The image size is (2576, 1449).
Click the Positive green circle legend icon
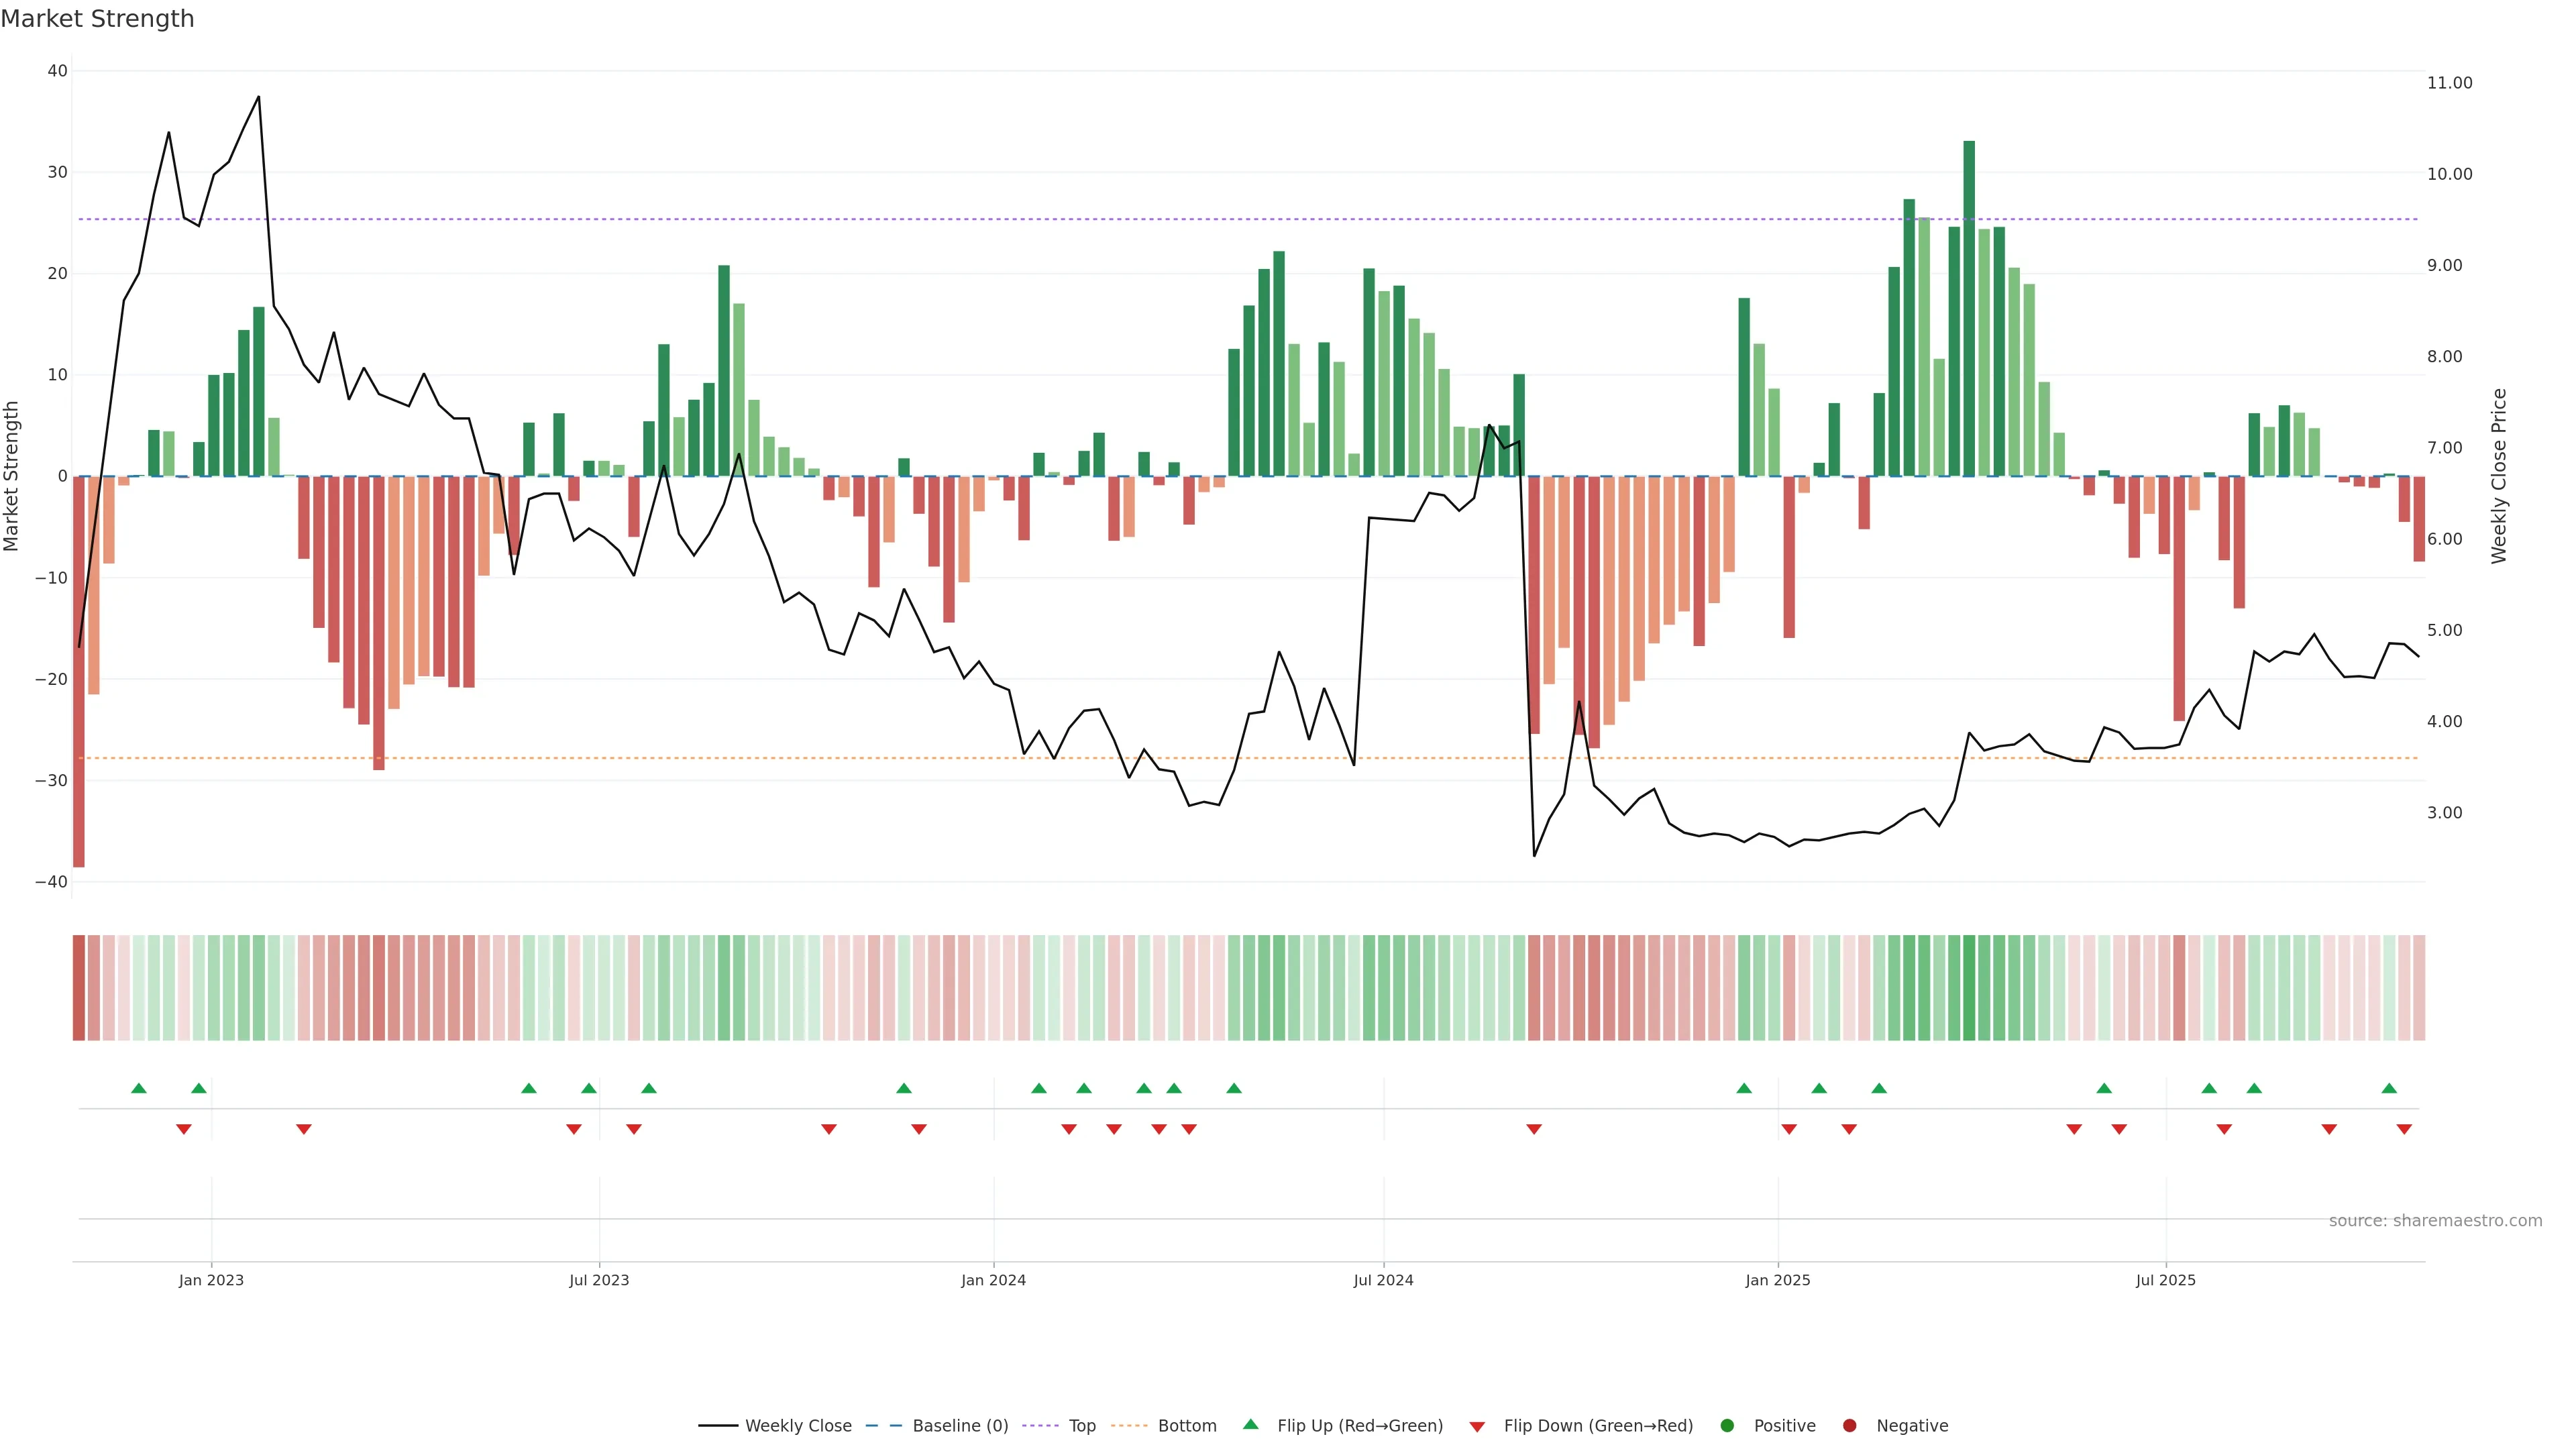coord(1727,1426)
